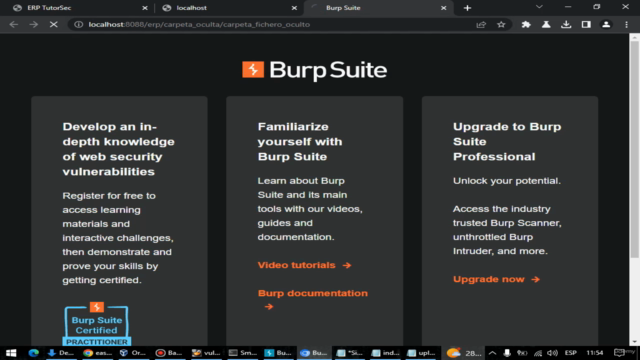Open the Video tutorials link
Viewport: 640px width, 360px height.
(x=304, y=265)
